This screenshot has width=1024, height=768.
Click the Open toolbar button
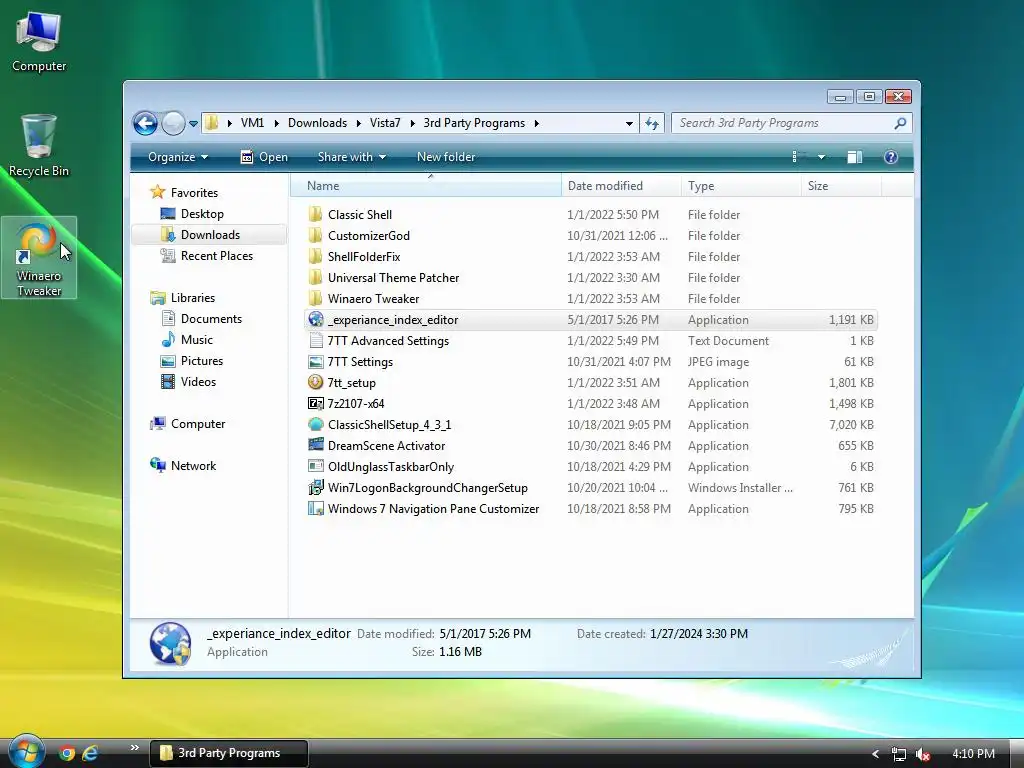coord(264,157)
